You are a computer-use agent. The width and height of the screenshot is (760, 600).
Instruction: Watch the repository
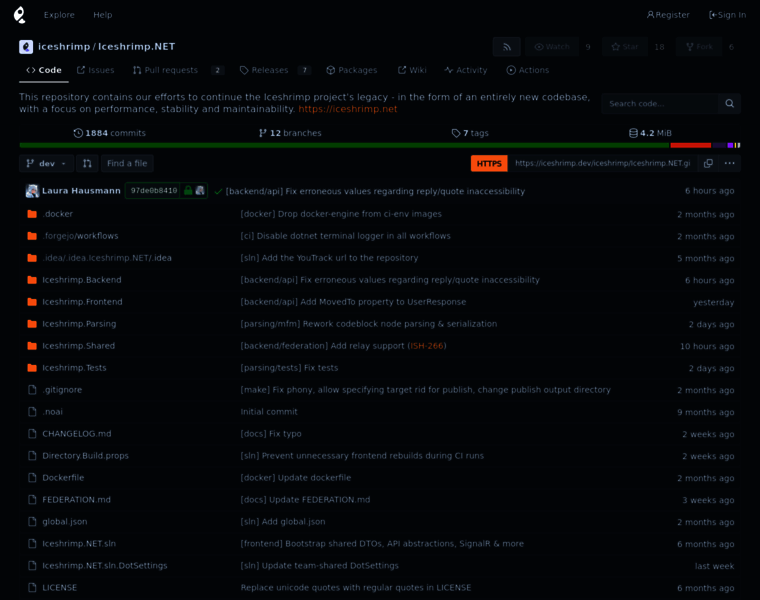(x=552, y=47)
